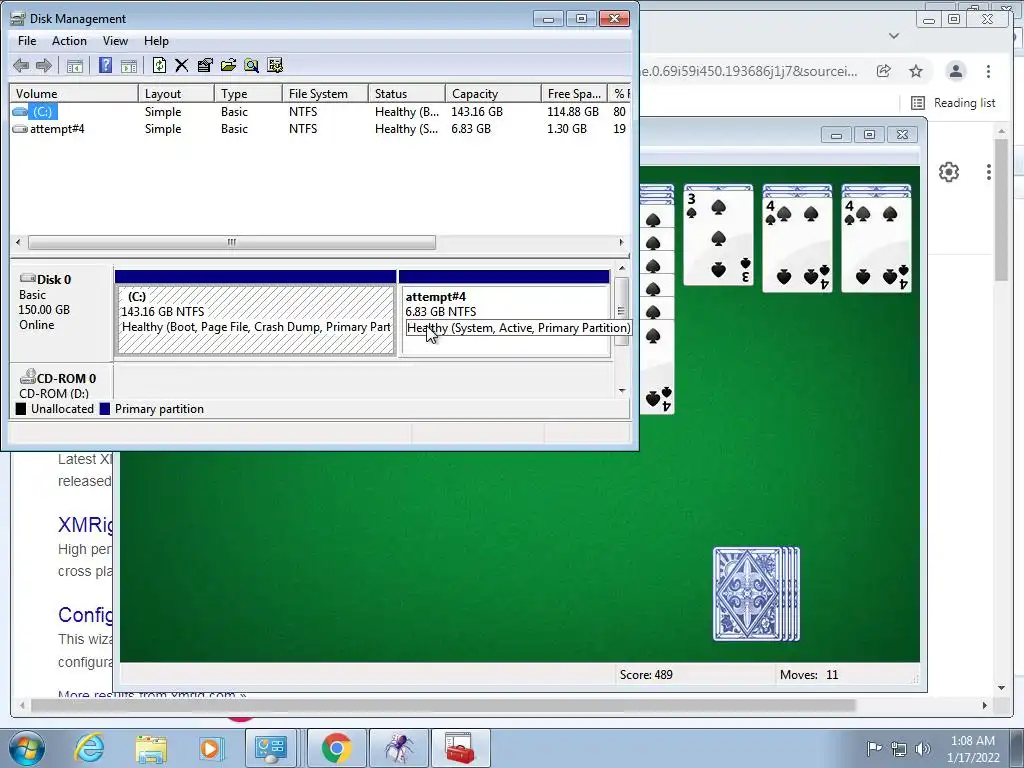Open the blue Help question mark icon
The width and height of the screenshot is (1024, 768).
point(105,65)
